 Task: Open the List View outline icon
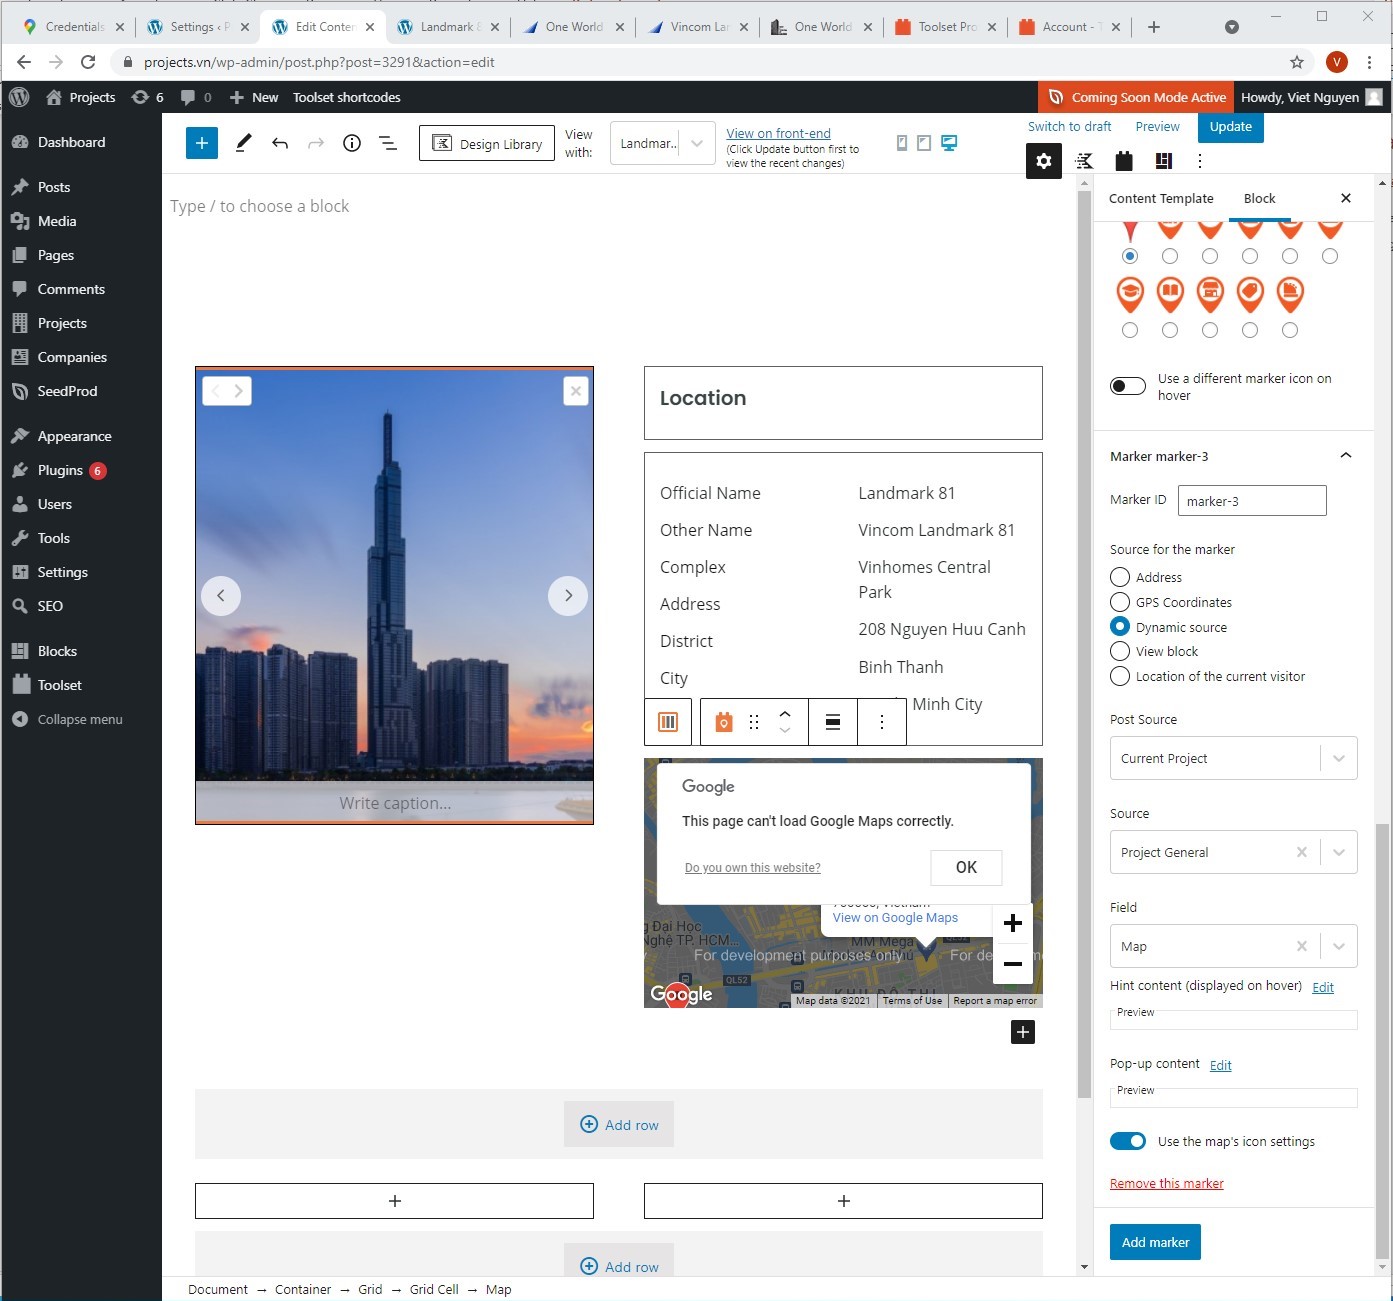pyautogui.click(x=388, y=143)
